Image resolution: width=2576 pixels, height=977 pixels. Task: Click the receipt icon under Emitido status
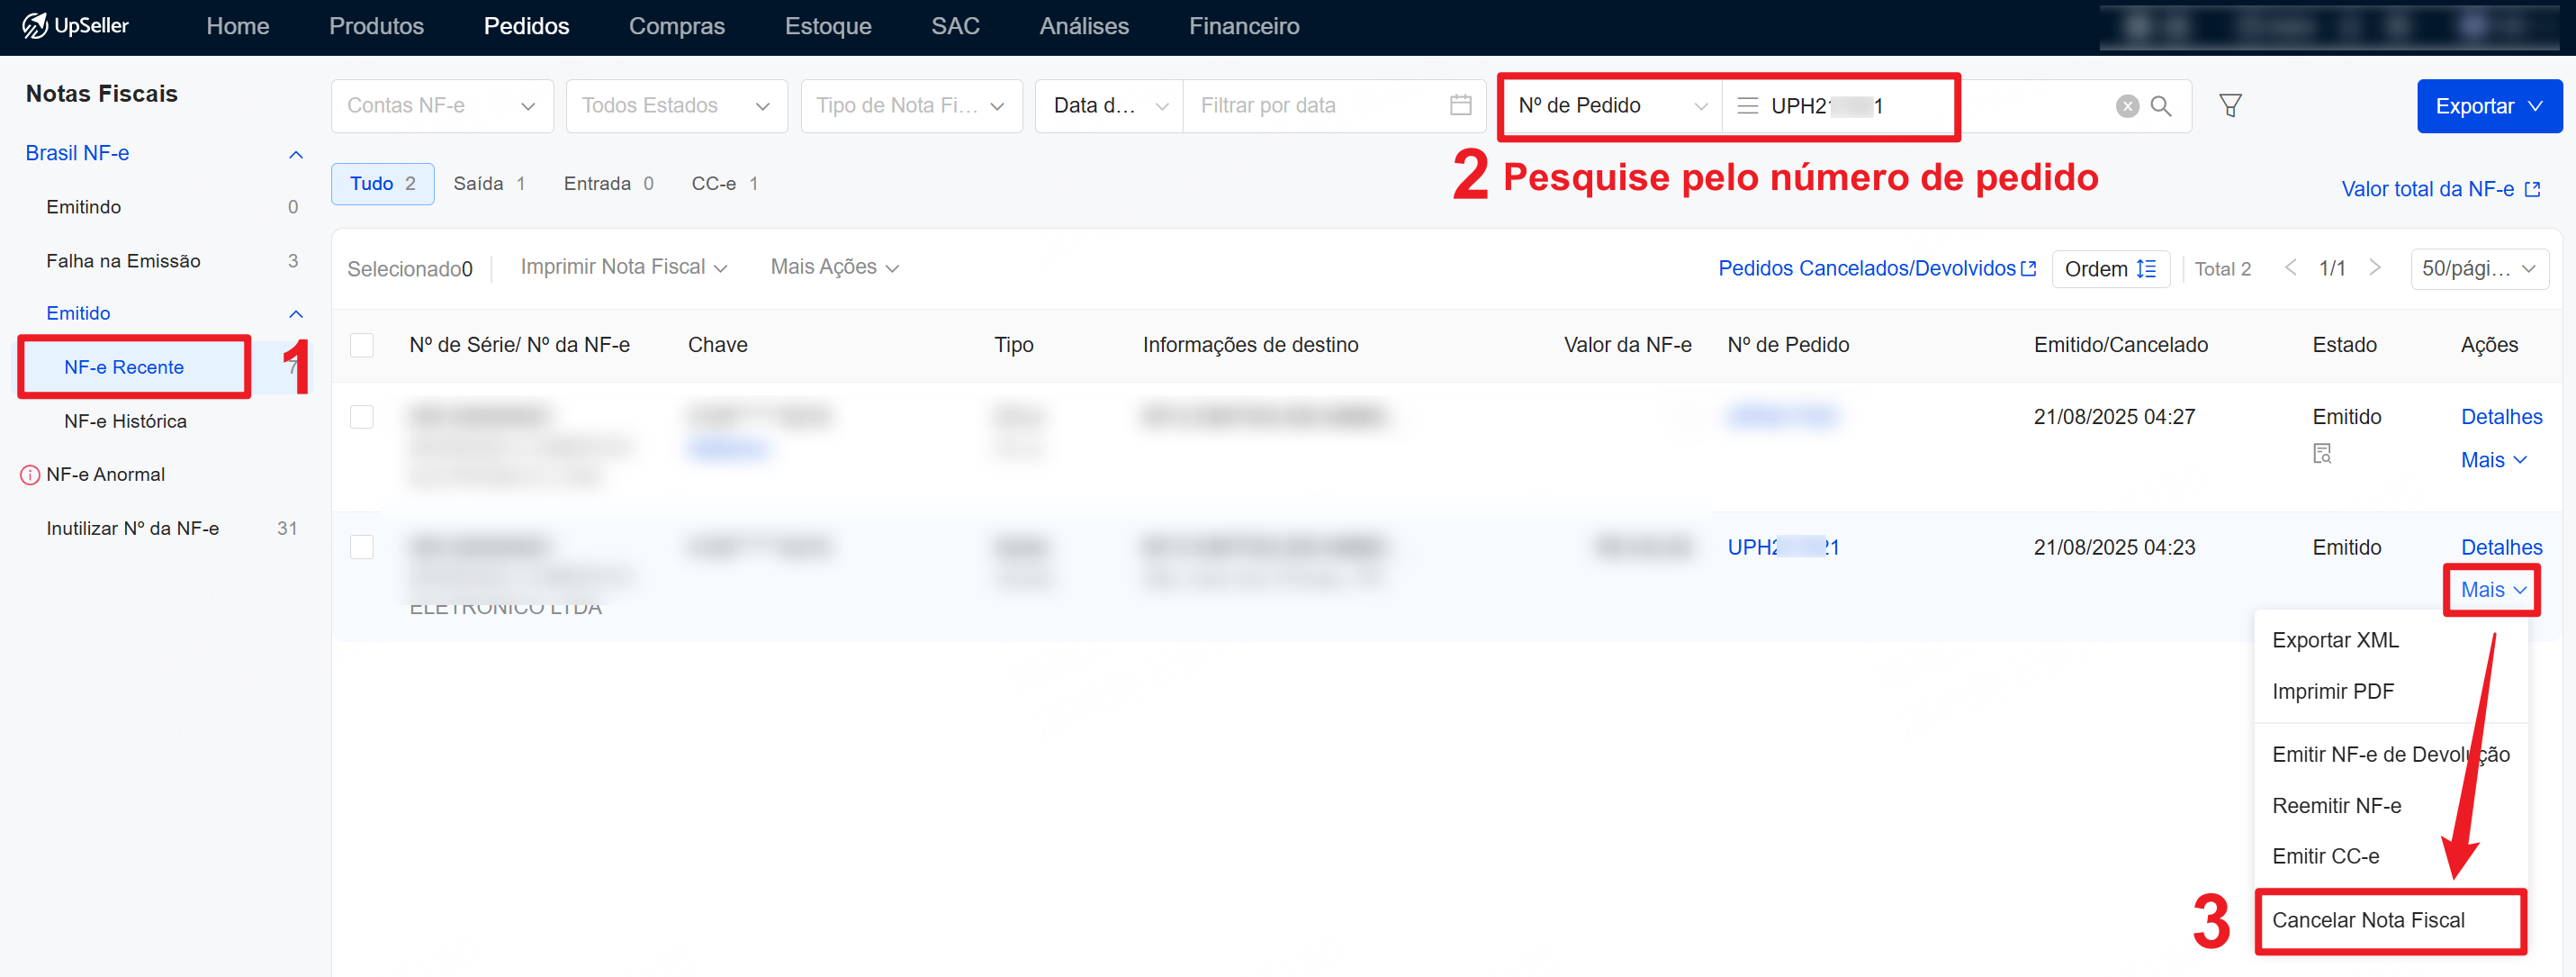2321,454
